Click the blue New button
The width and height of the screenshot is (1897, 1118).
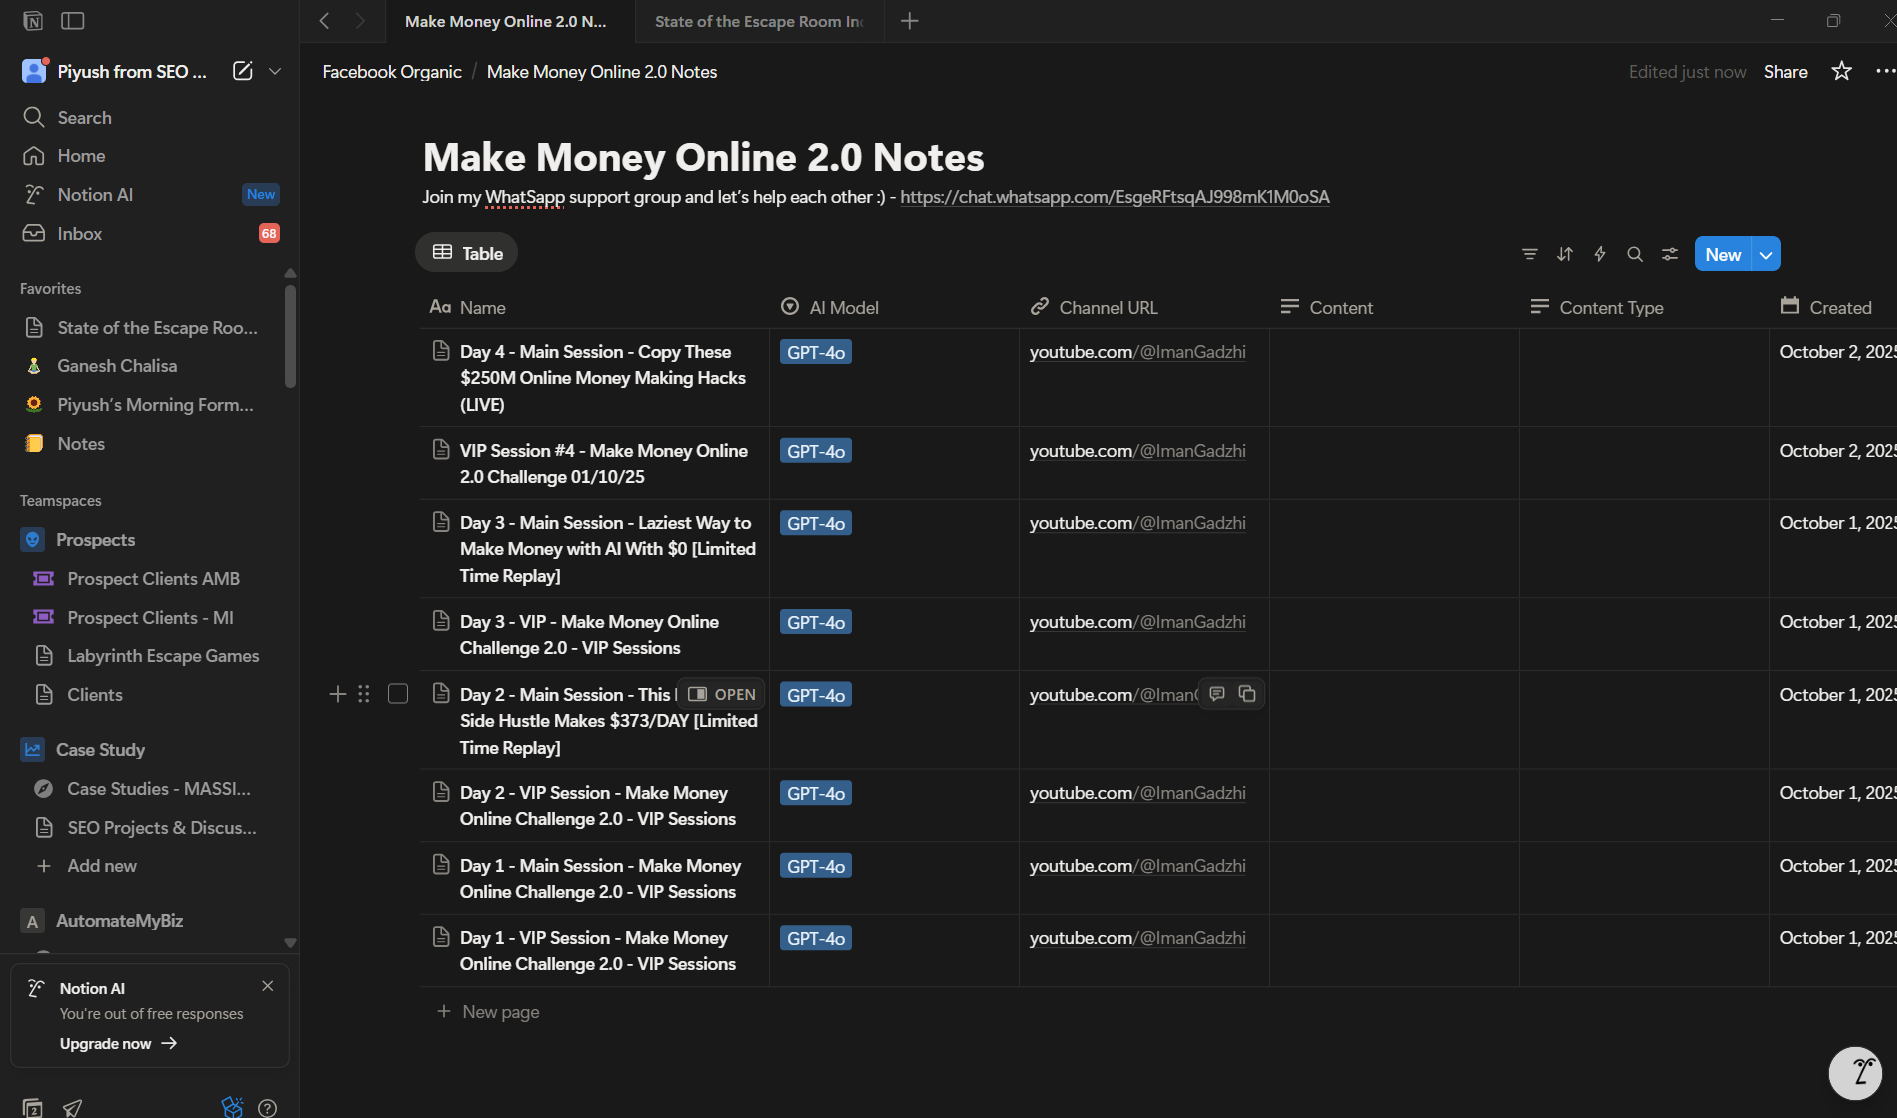[1724, 254]
